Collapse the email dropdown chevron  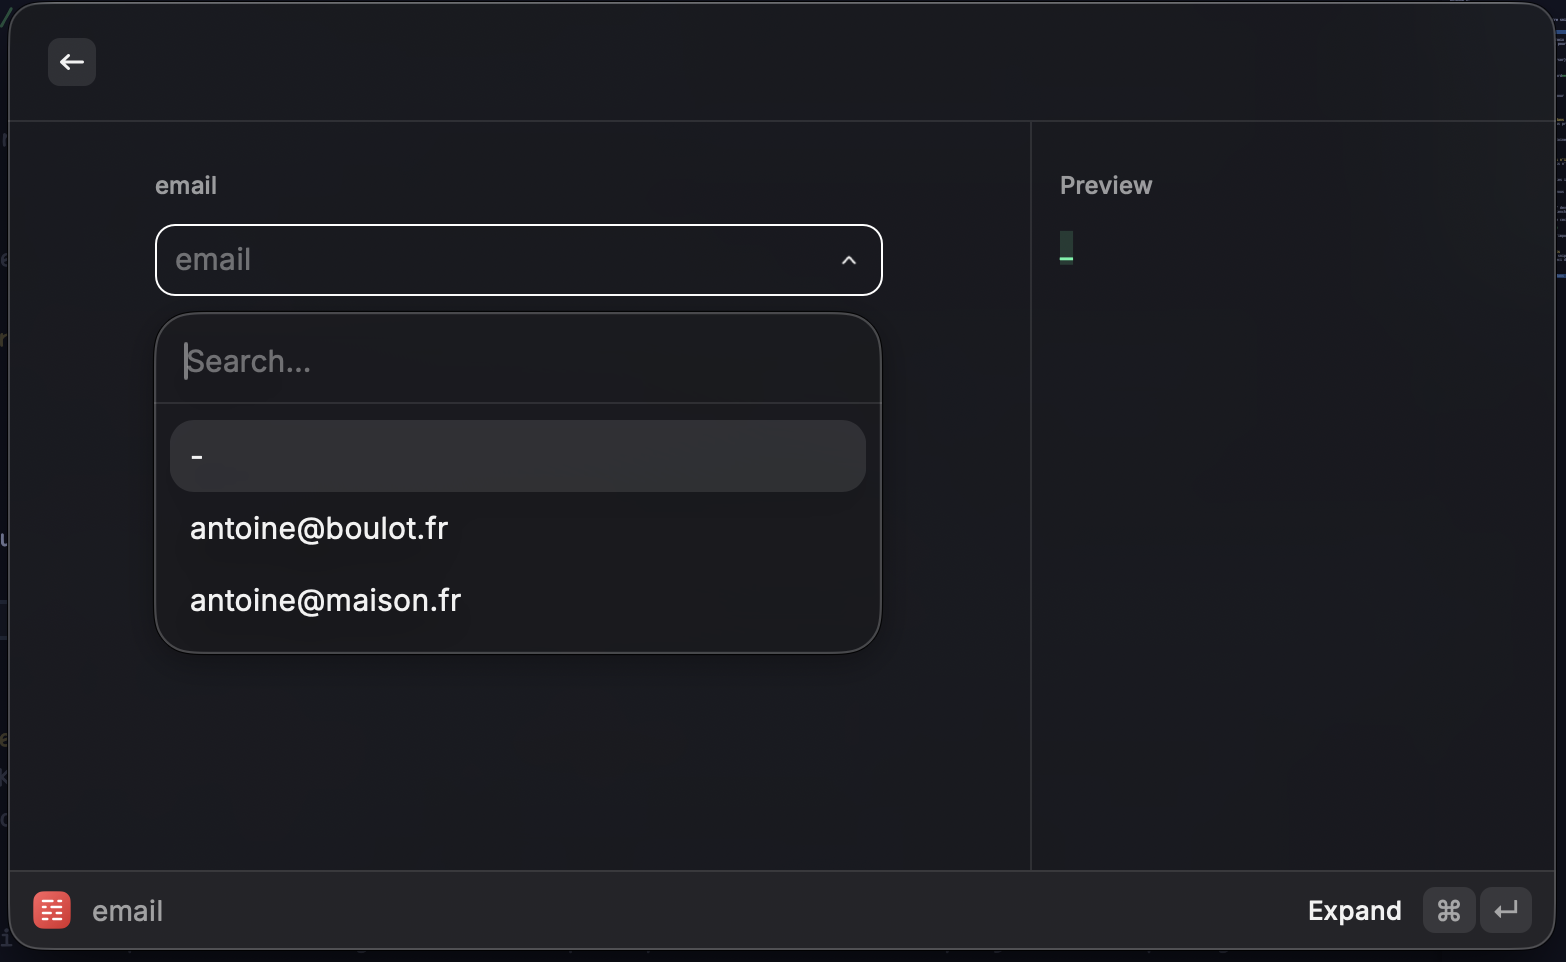tap(849, 260)
